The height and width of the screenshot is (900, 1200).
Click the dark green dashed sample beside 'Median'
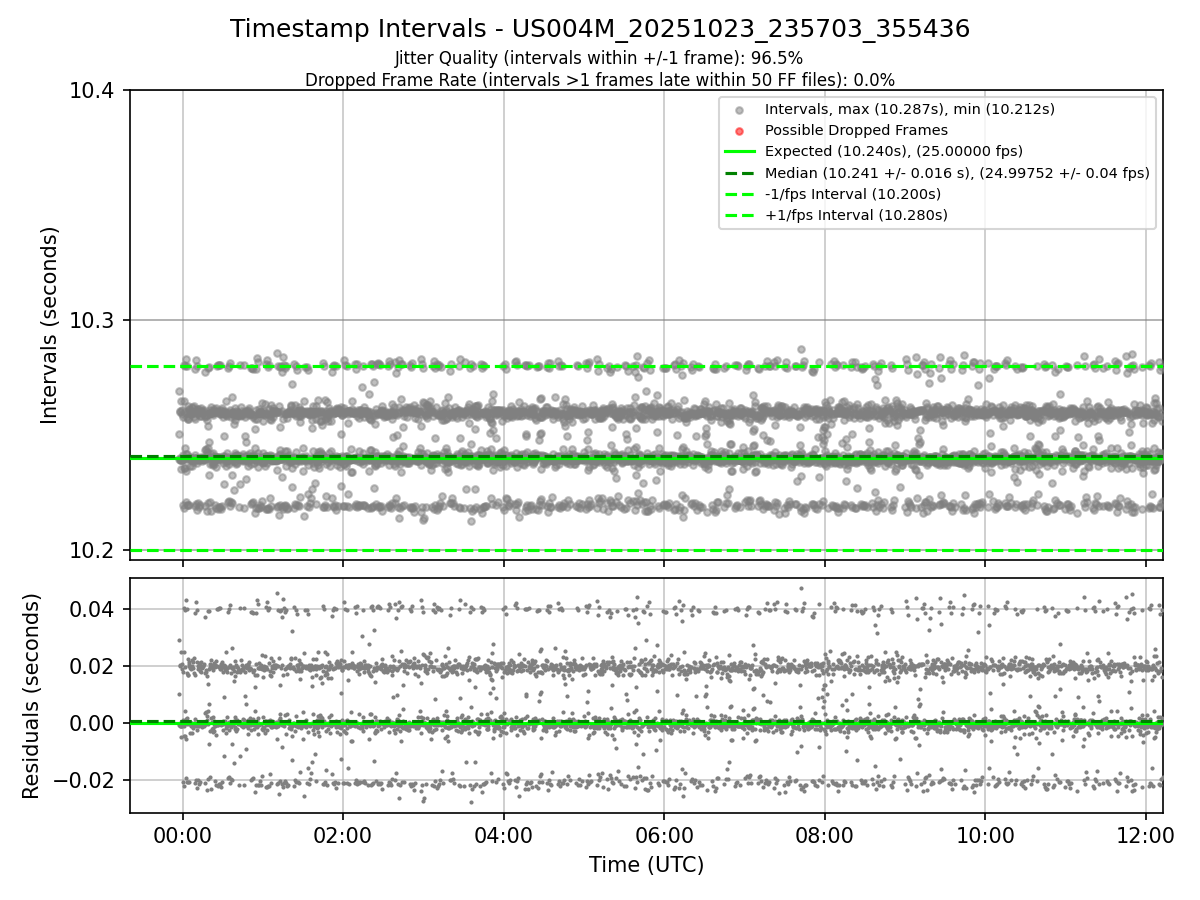[x=739, y=173]
